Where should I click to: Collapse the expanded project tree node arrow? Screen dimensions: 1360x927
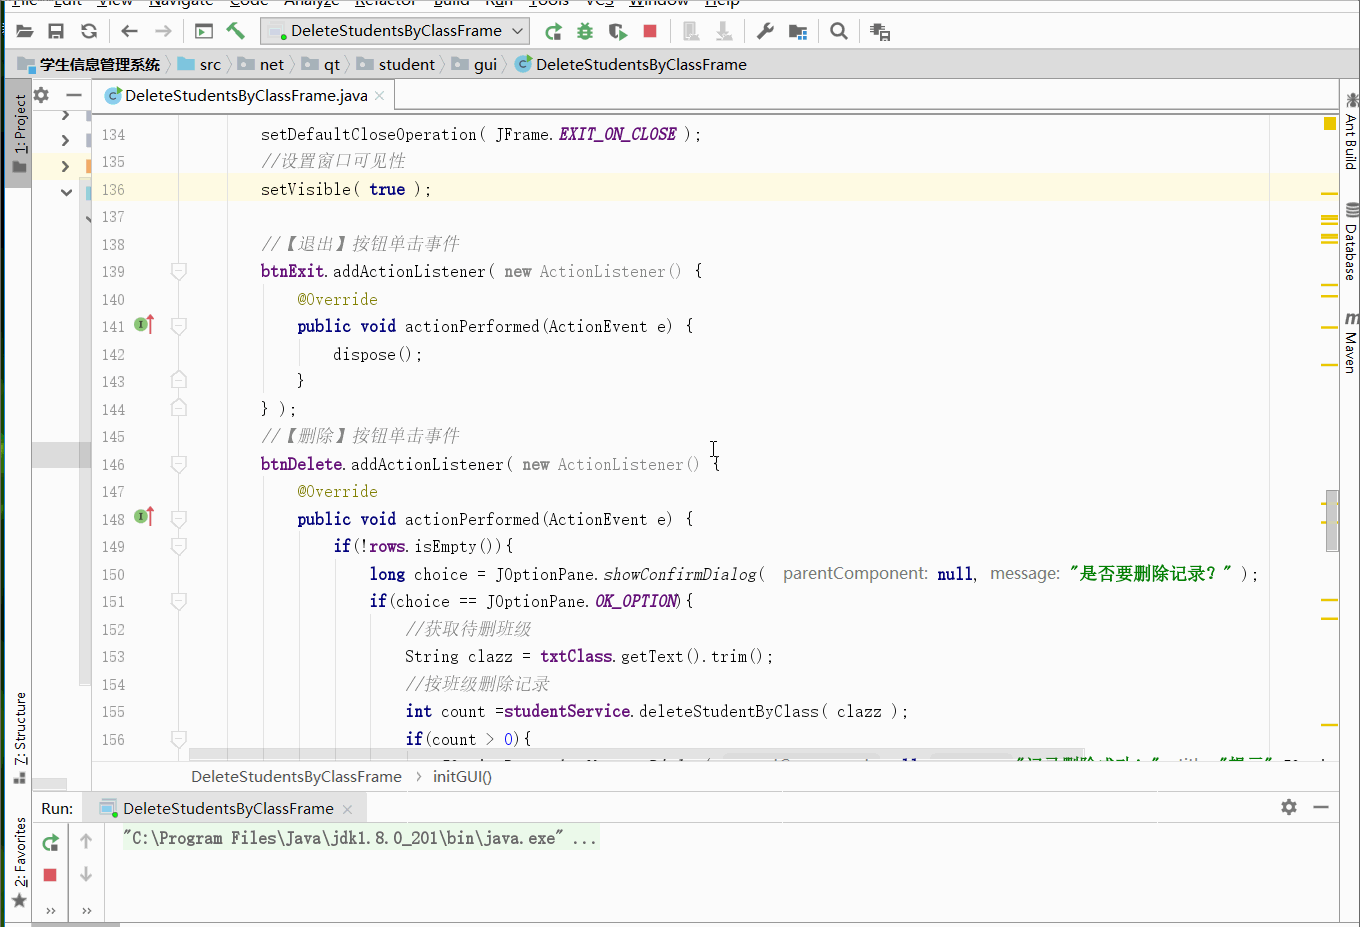click(66, 192)
